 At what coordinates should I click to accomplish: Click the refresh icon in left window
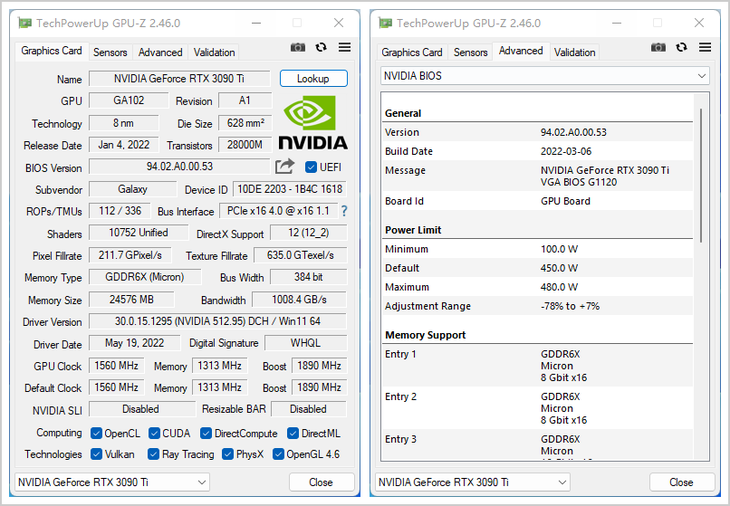321,47
